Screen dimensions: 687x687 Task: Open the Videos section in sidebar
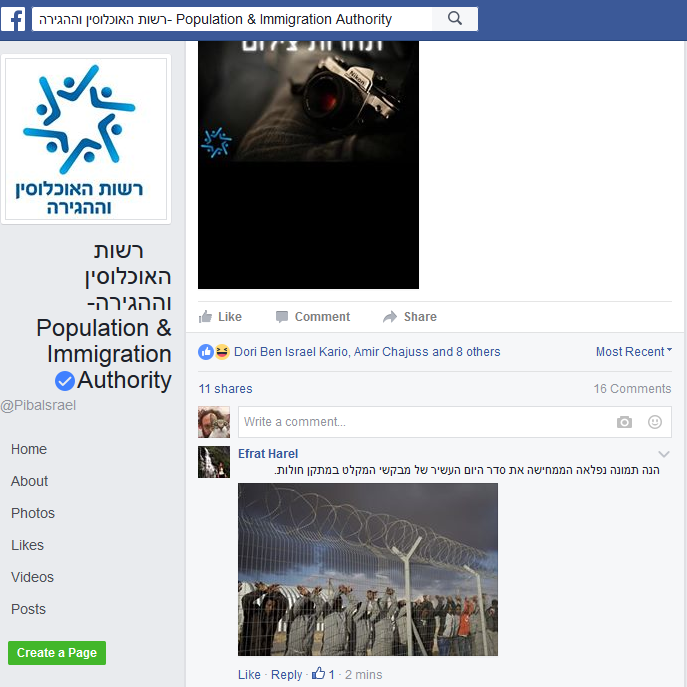coord(32,577)
